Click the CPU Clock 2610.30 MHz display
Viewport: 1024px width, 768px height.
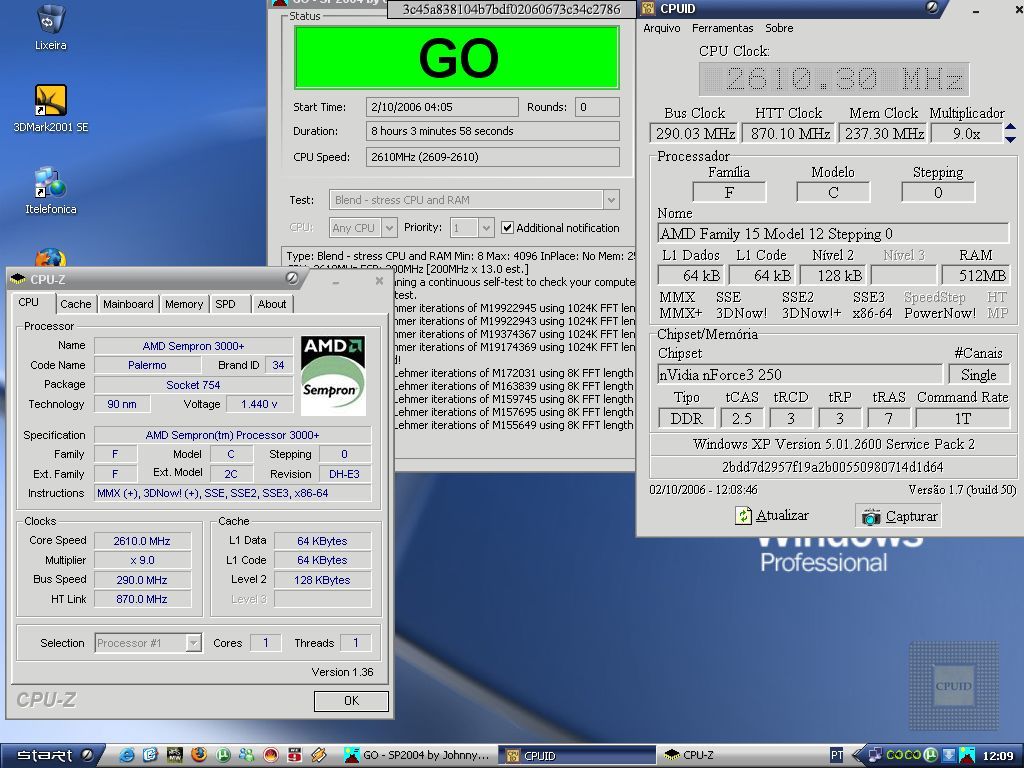pos(834,80)
